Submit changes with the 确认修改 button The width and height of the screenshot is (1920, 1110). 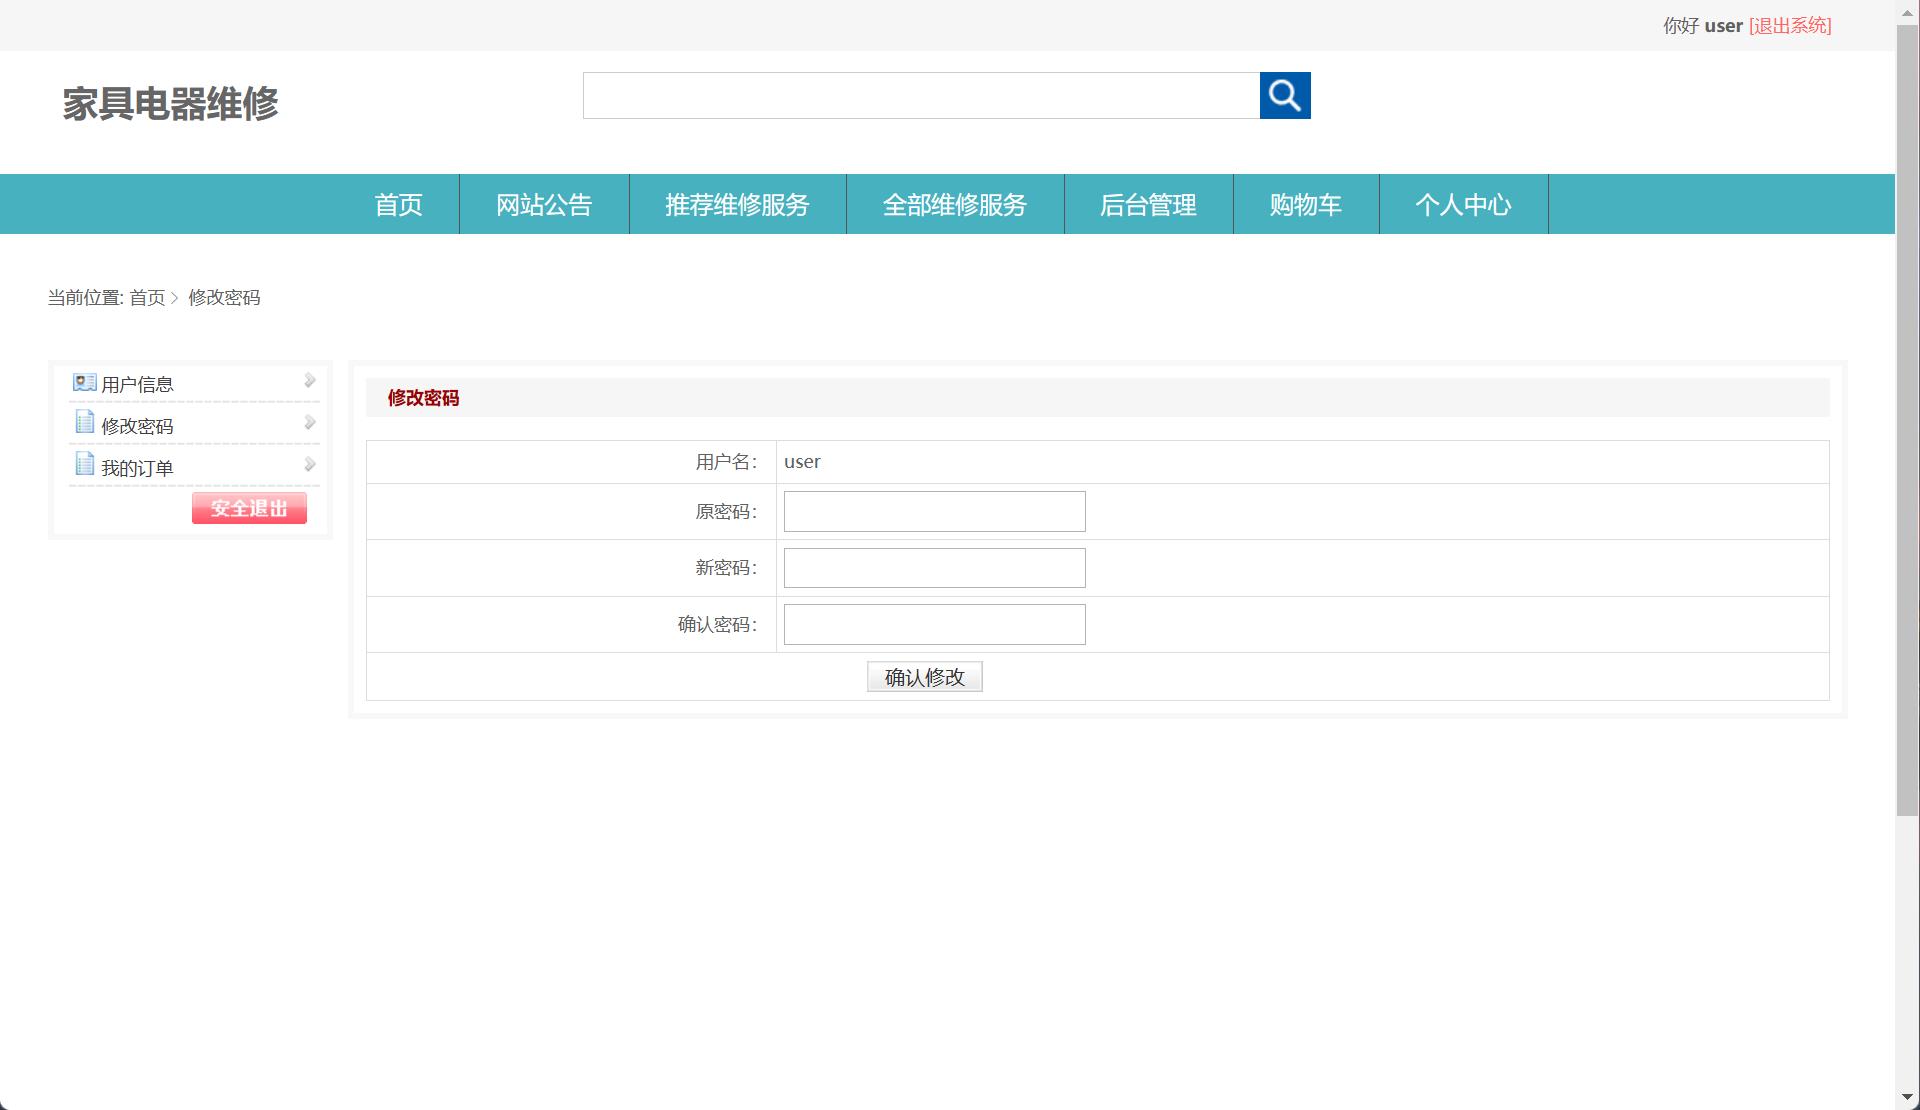pyautogui.click(x=923, y=676)
